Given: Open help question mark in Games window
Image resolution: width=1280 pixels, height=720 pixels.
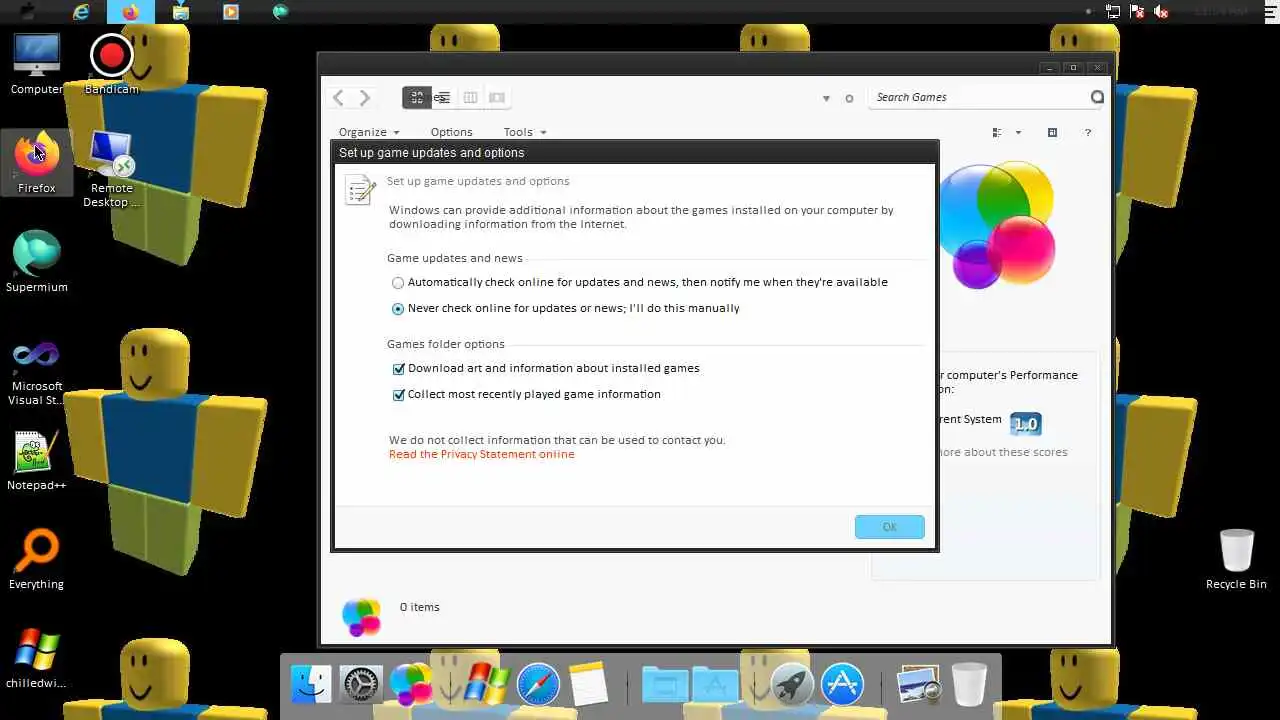Looking at the screenshot, I should [x=1087, y=132].
